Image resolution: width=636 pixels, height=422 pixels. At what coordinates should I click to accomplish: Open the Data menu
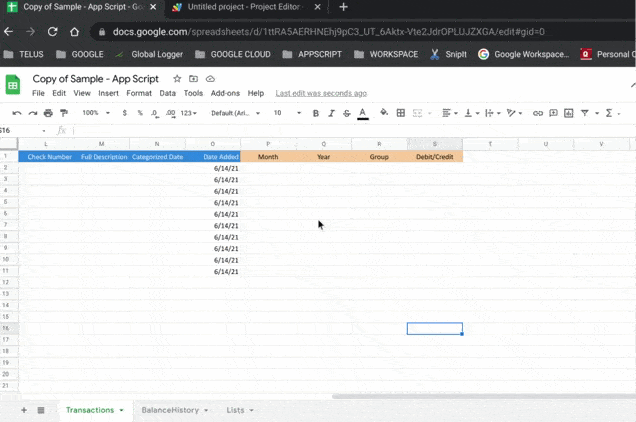point(168,93)
